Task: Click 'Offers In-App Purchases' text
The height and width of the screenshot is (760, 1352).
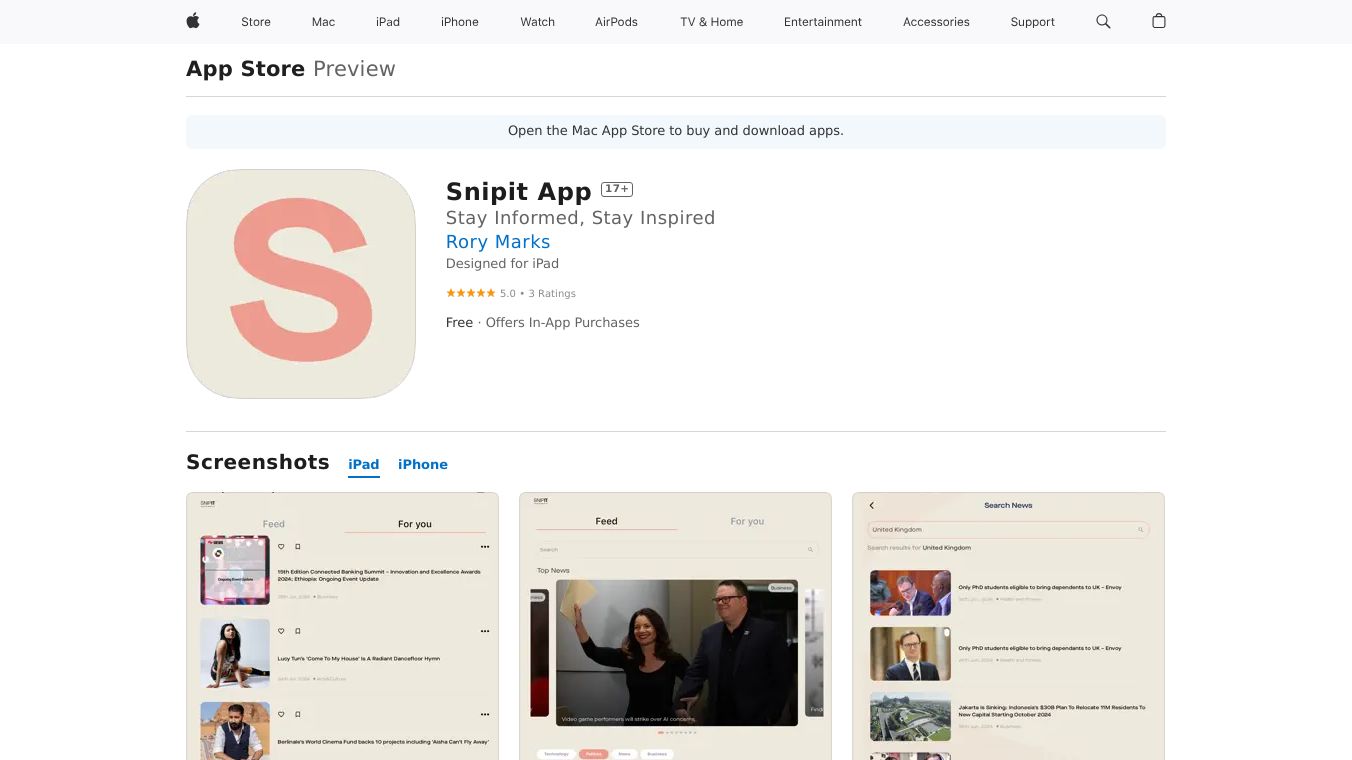Action: [563, 323]
